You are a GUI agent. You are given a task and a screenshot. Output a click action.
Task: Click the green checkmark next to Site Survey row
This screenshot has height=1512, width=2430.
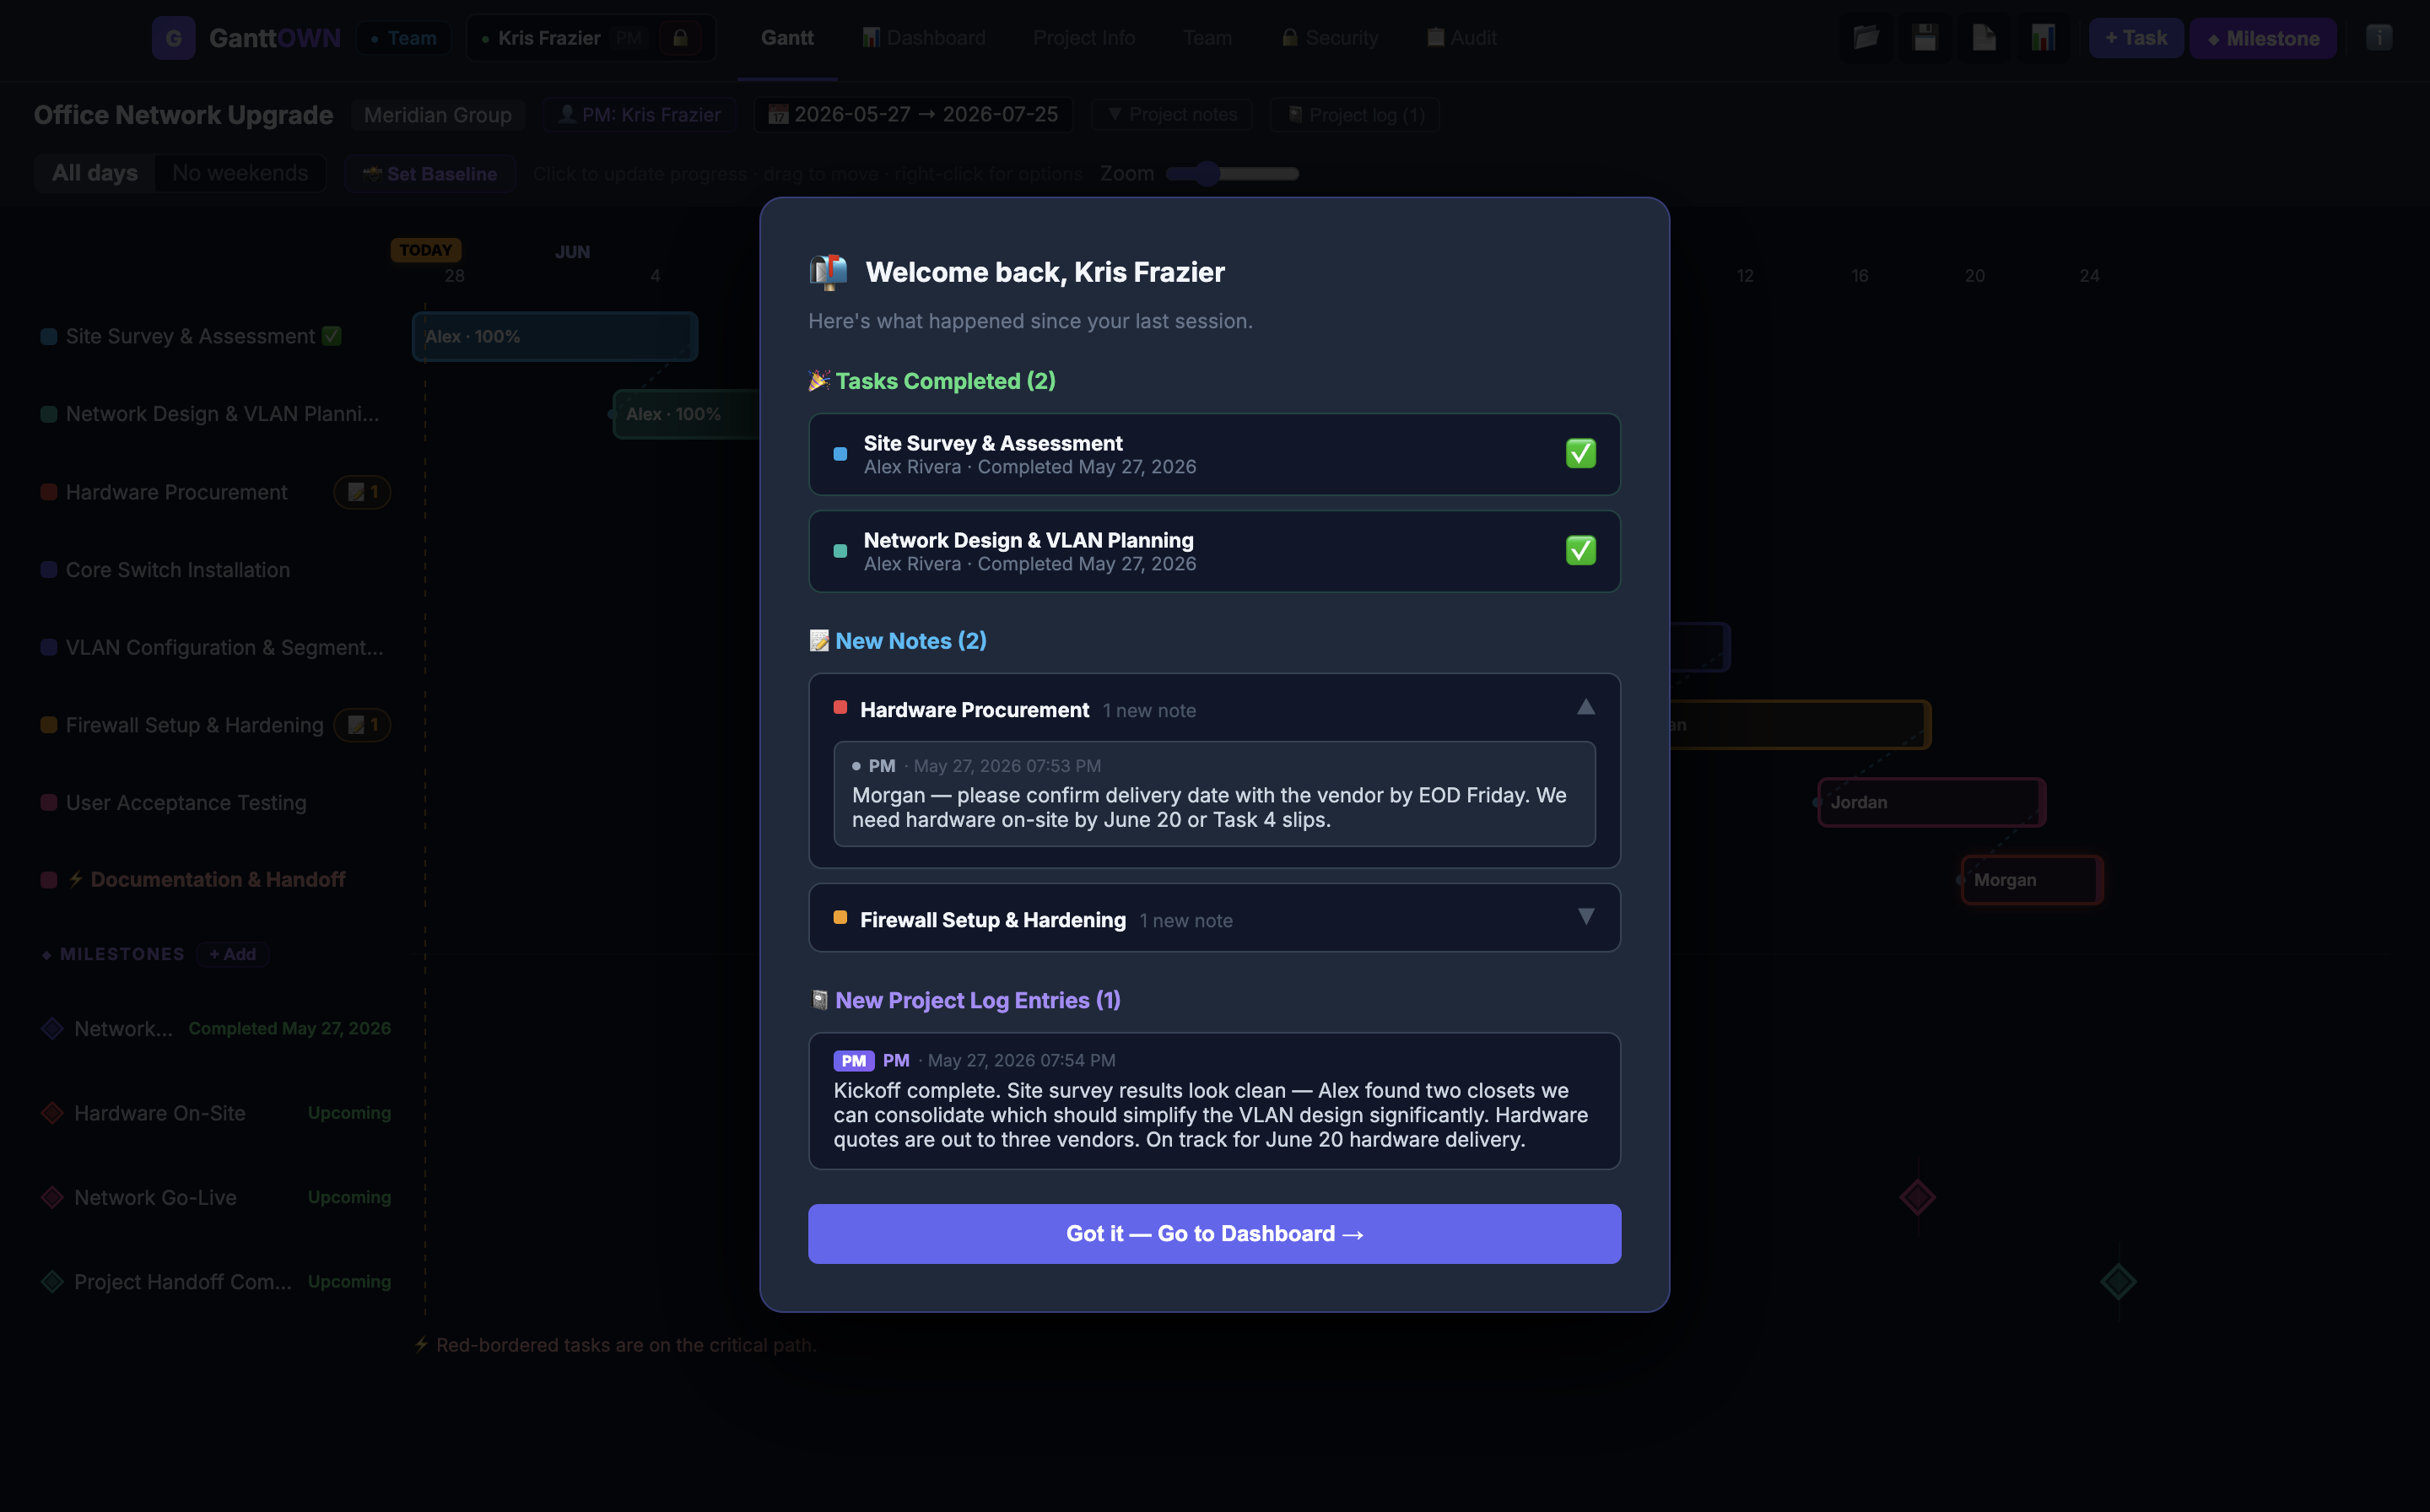point(332,336)
